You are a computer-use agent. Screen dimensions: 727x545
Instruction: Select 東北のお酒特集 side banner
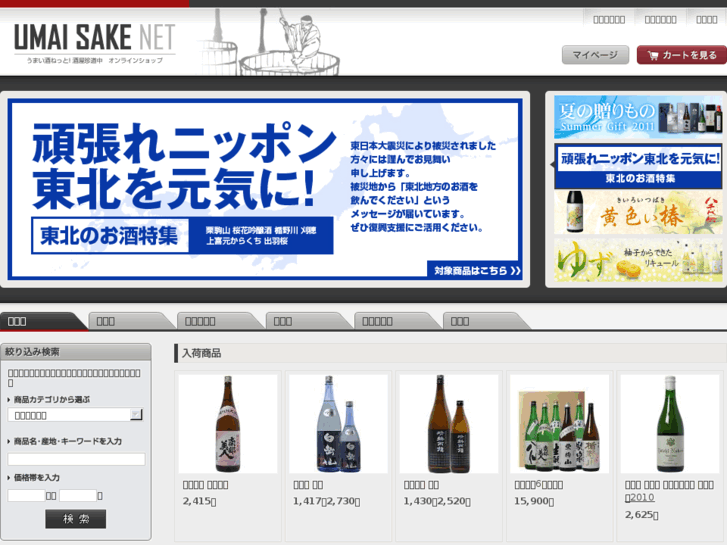[x=638, y=166]
